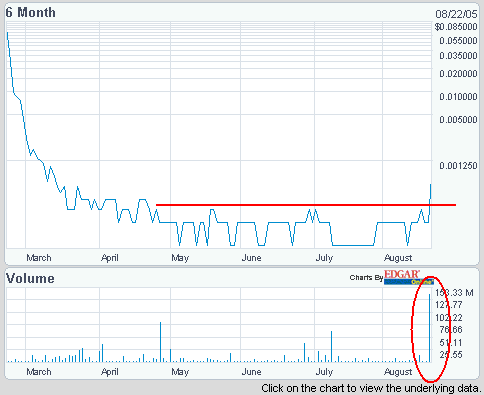Viewport: 484px width, 395px height.
Task: Click the $0.085000 price axis label
Action: tap(456, 27)
